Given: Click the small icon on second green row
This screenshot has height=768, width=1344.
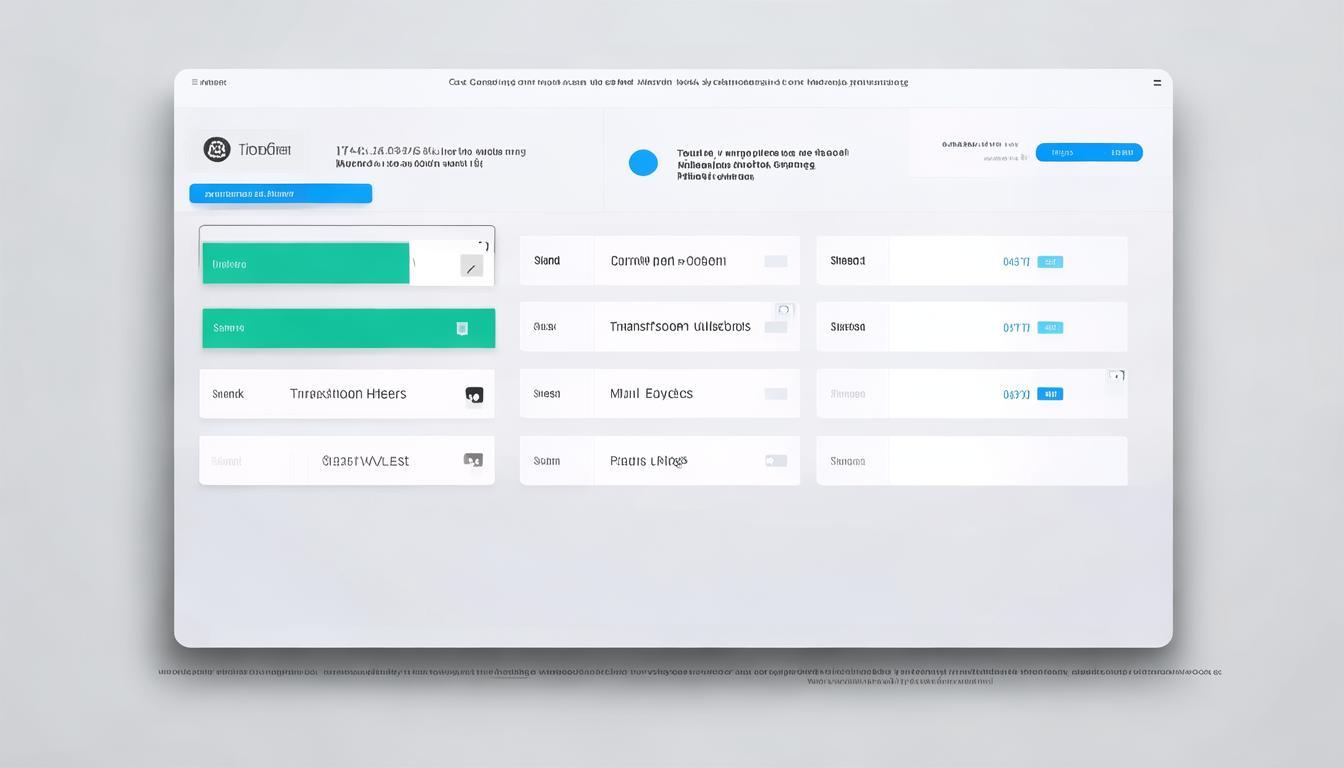Looking at the screenshot, I should [x=461, y=328].
